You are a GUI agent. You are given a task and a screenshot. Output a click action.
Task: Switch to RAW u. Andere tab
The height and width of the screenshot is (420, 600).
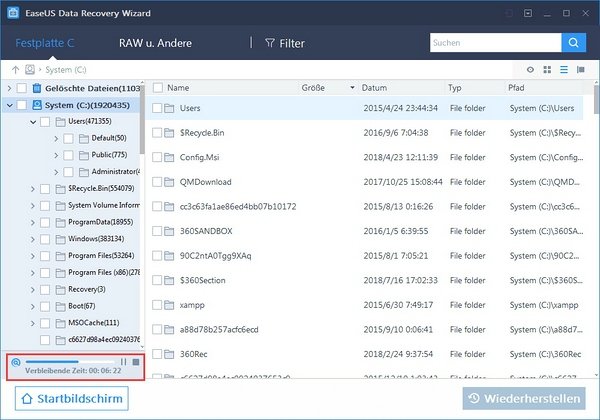tap(155, 43)
